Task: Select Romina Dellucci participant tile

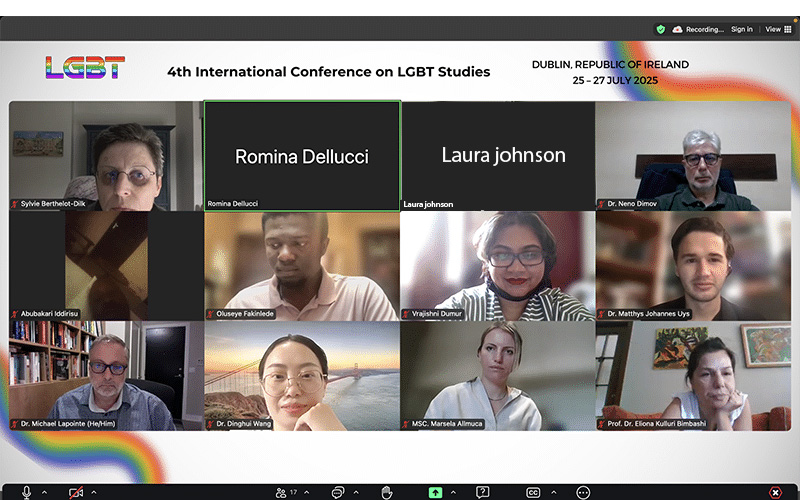Action: tap(302, 156)
